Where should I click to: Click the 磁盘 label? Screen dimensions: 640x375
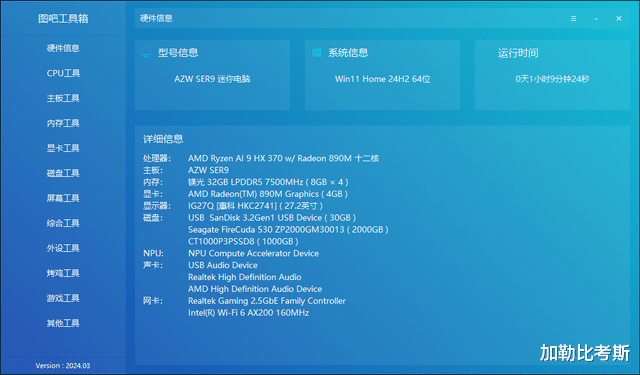pyautogui.click(x=153, y=217)
